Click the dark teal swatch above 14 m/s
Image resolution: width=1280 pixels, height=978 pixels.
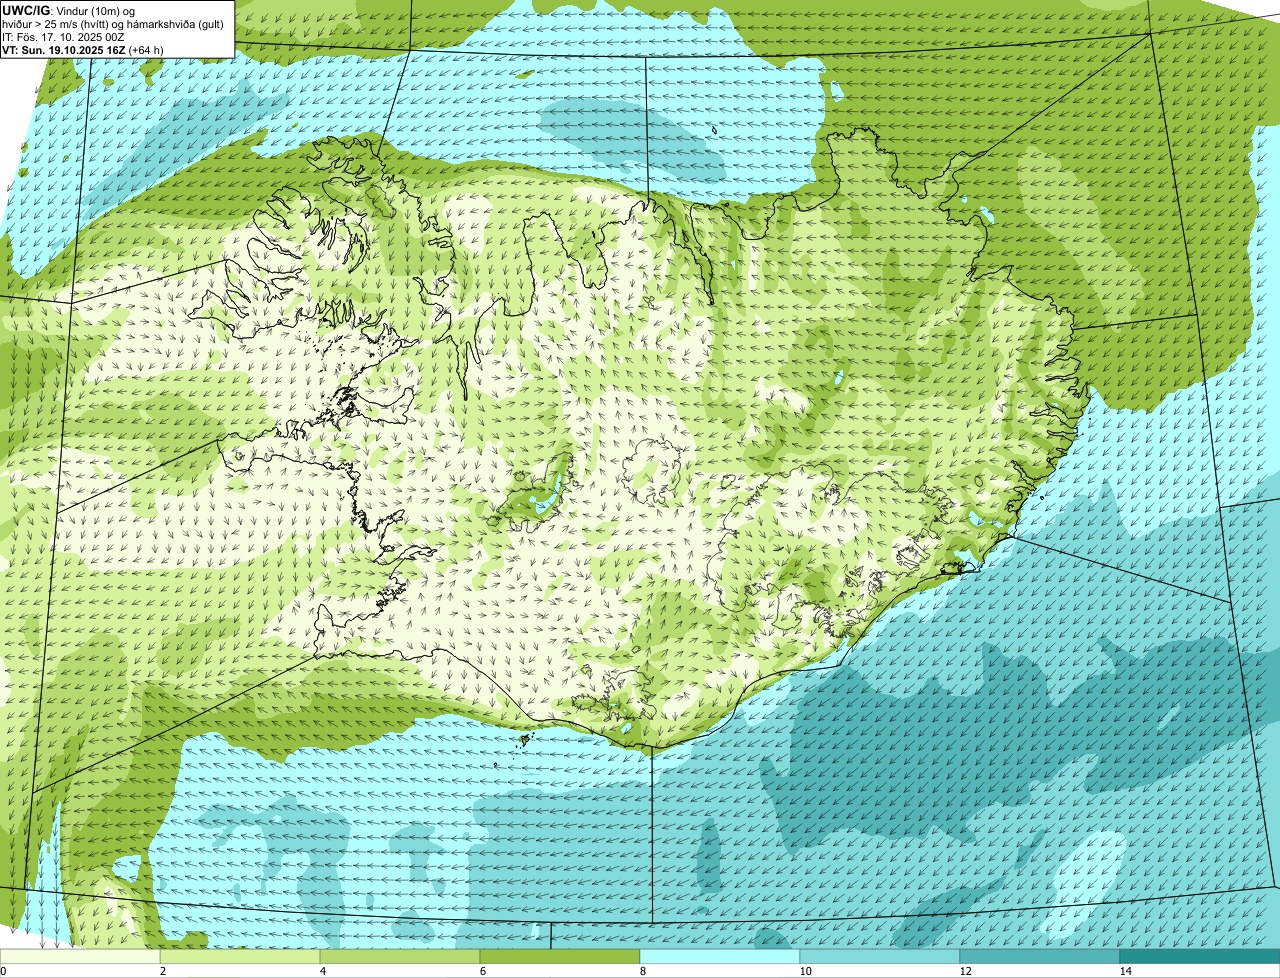[x=1200, y=956]
